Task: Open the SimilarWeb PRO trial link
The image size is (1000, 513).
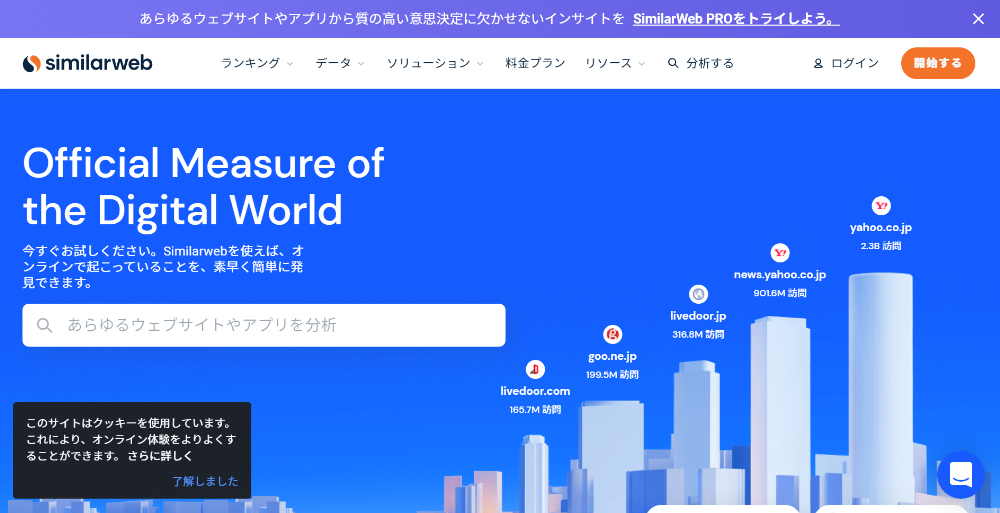Action: pyautogui.click(x=736, y=19)
